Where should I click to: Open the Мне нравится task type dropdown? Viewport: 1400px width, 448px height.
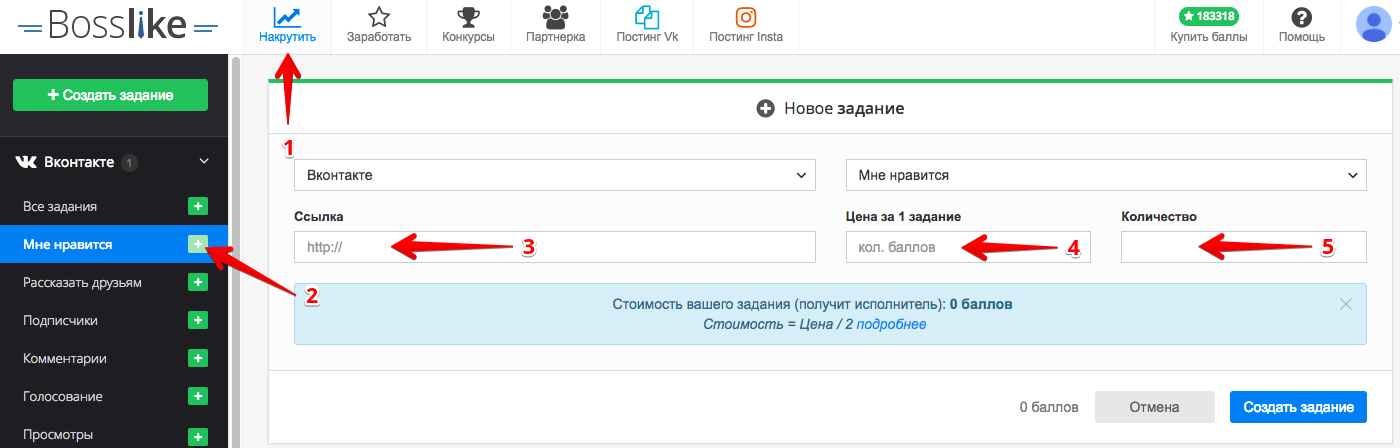[x=1106, y=174]
